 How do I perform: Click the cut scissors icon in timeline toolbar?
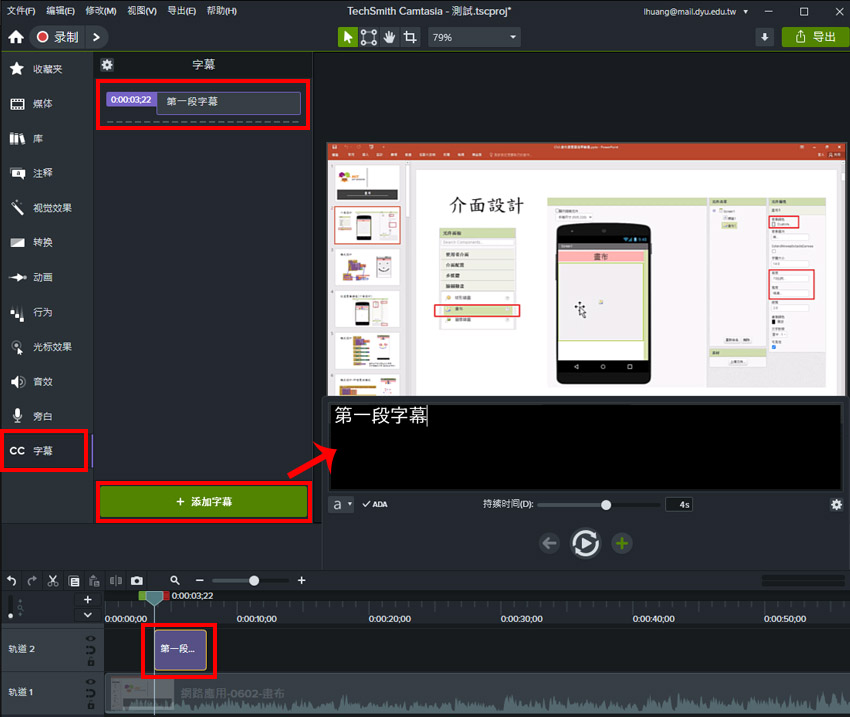(x=53, y=581)
